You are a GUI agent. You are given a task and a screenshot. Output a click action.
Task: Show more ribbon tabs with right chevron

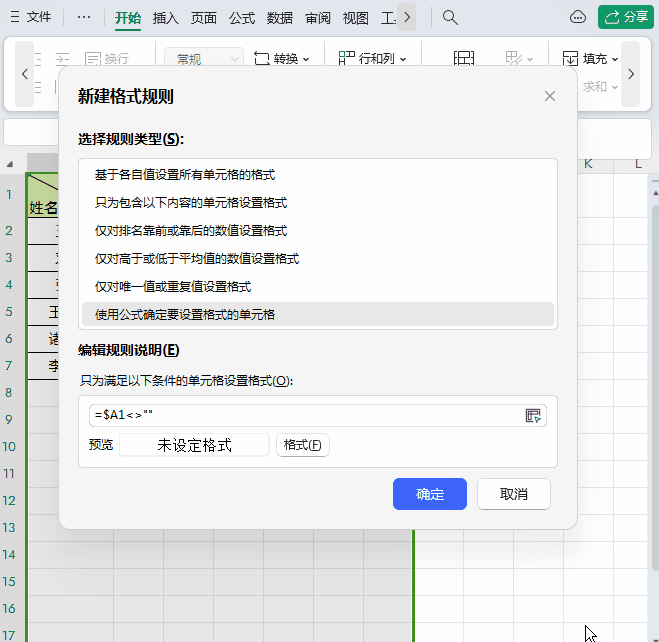[x=406, y=17]
